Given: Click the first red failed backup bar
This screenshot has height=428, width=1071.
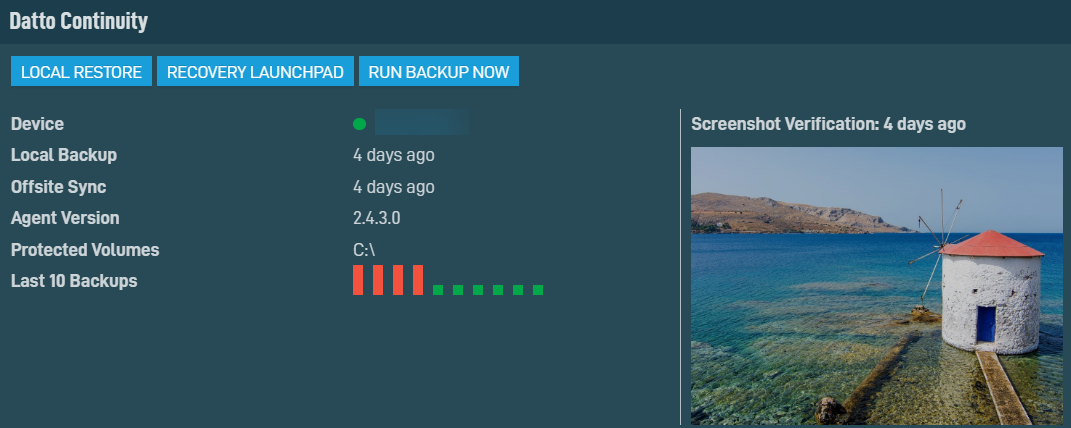Looking at the screenshot, I should pyautogui.click(x=358, y=280).
